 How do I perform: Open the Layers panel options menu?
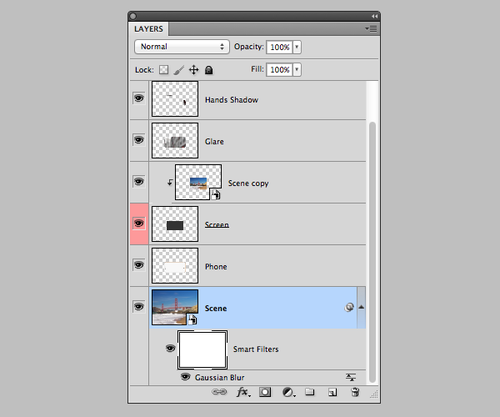point(371,29)
